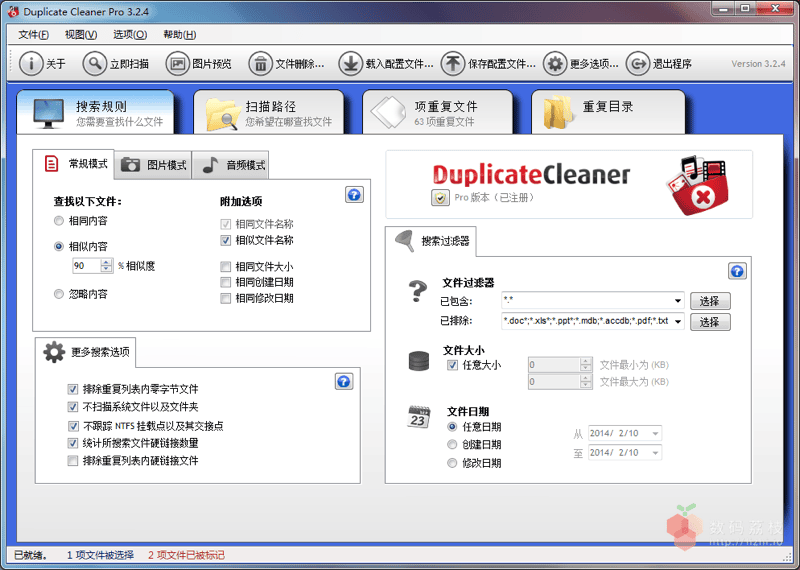
Task: Select the 修改日期 radio button
Action: point(452,463)
